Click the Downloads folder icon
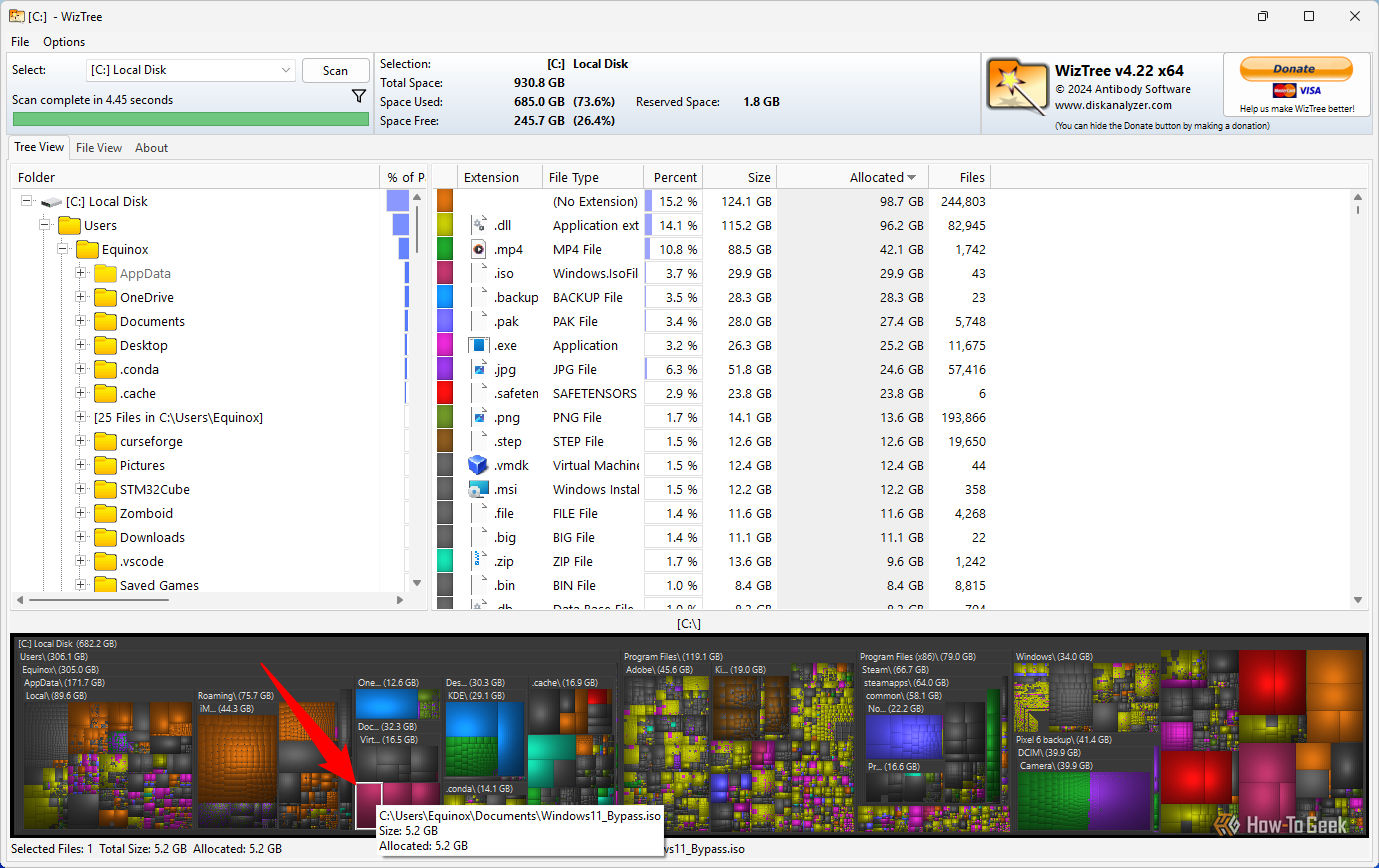Screen dimensions: 1379x868 [x=105, y=538]
